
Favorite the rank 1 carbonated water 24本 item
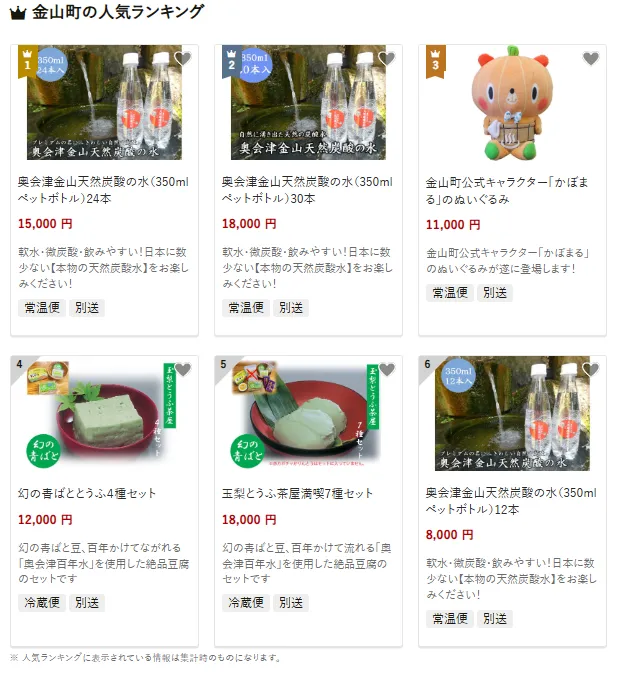(183, 58)
